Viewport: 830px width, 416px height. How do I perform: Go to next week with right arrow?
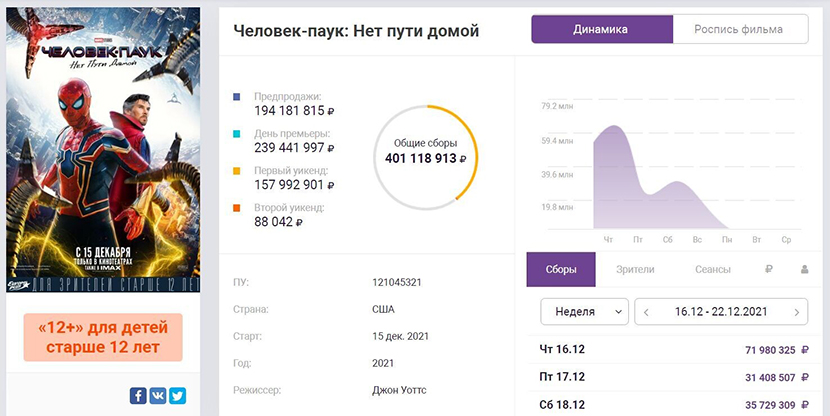796,312
